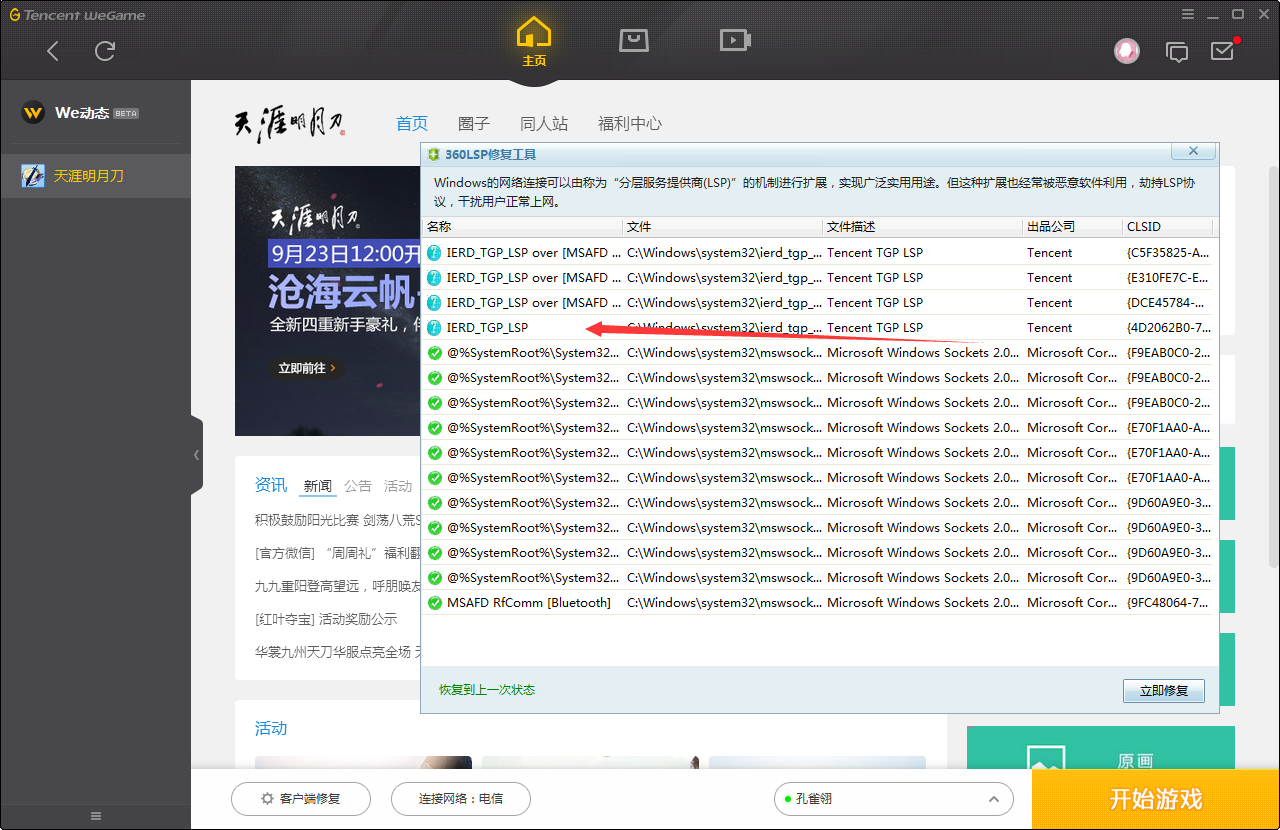Open the 积极鼓励阳光比赛 news item

tap(338, 520)
